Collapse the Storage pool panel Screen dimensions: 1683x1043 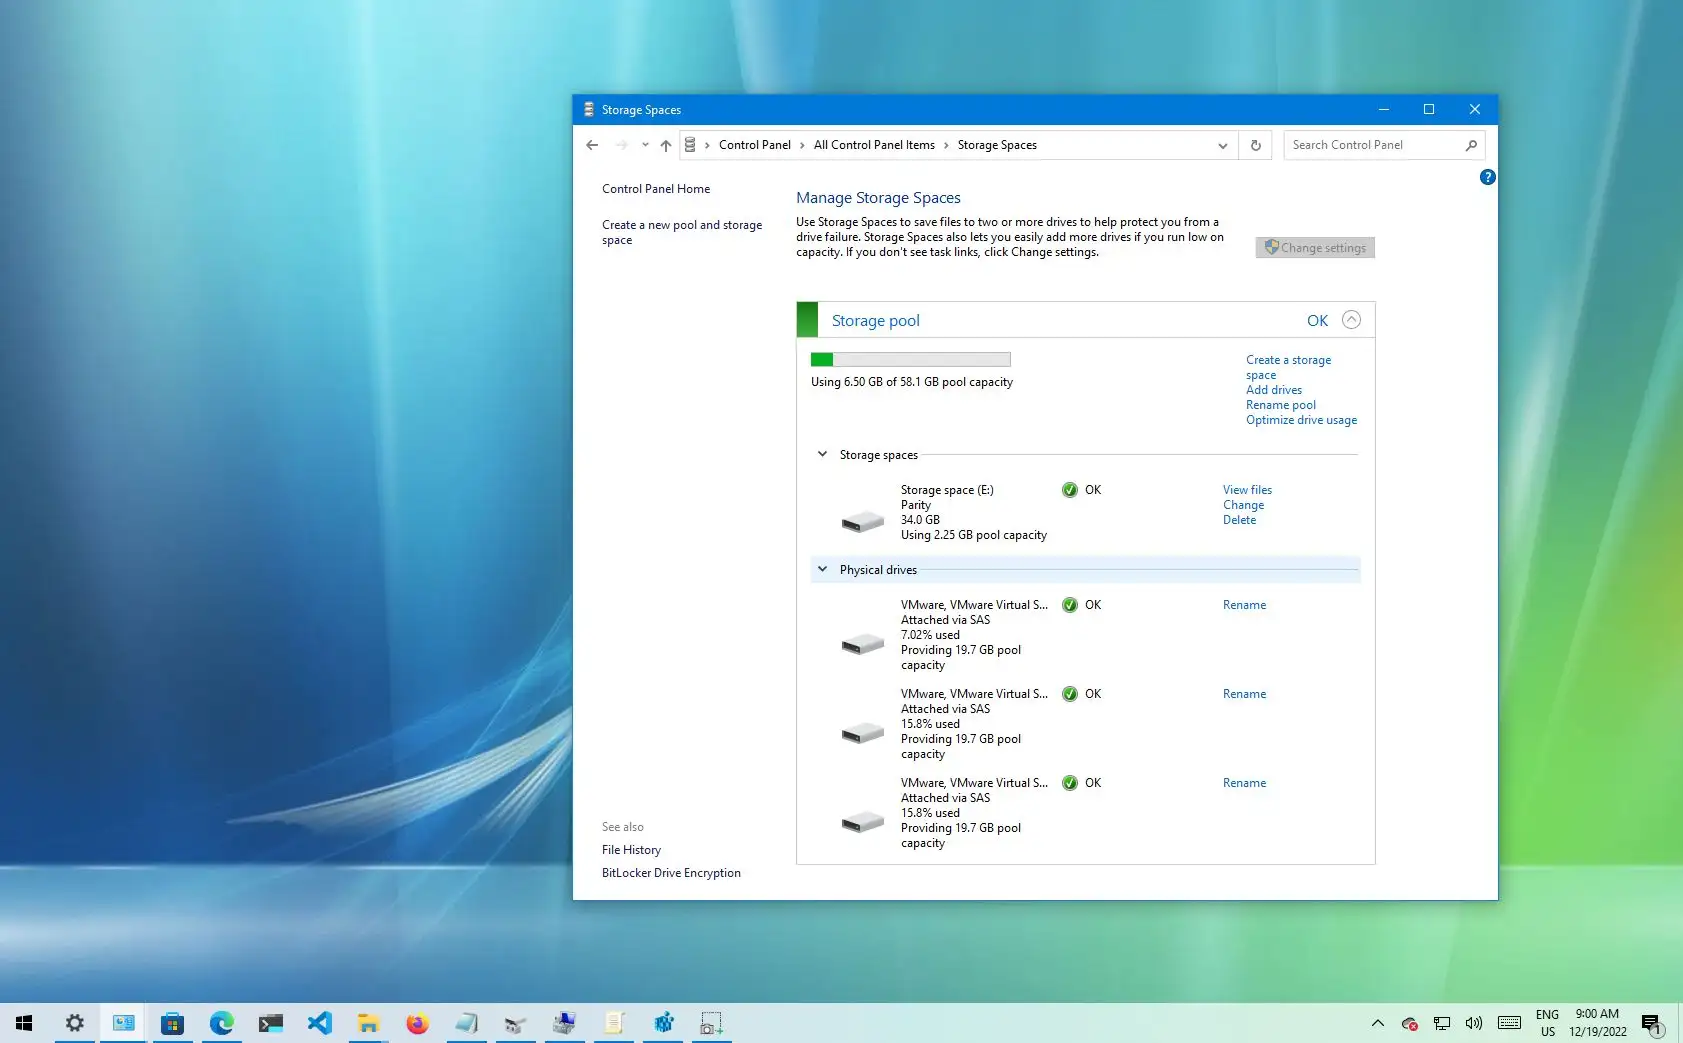click(x=1351, y=320)
